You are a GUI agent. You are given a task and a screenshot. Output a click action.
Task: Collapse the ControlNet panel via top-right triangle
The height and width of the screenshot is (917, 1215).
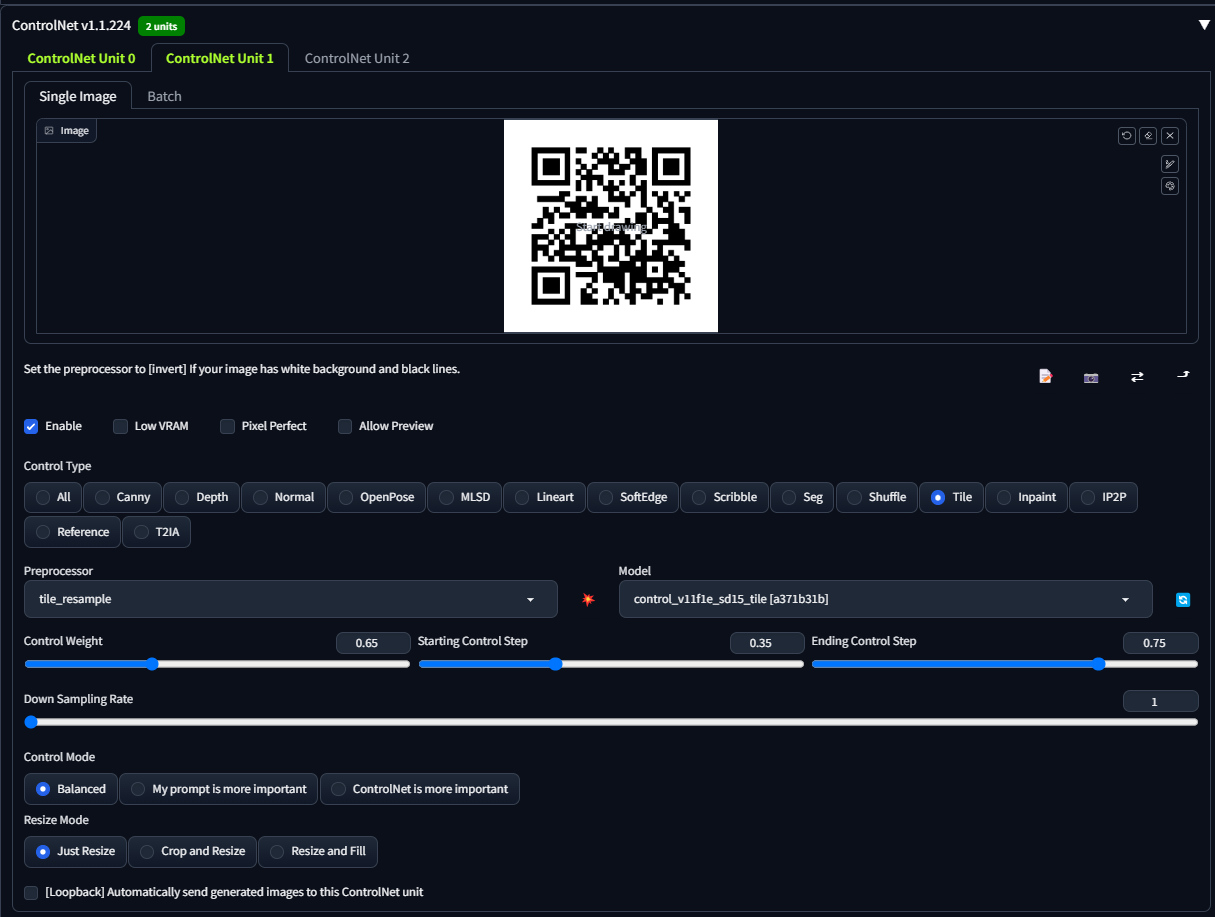pyautogui.click(x=1205, y=25)
